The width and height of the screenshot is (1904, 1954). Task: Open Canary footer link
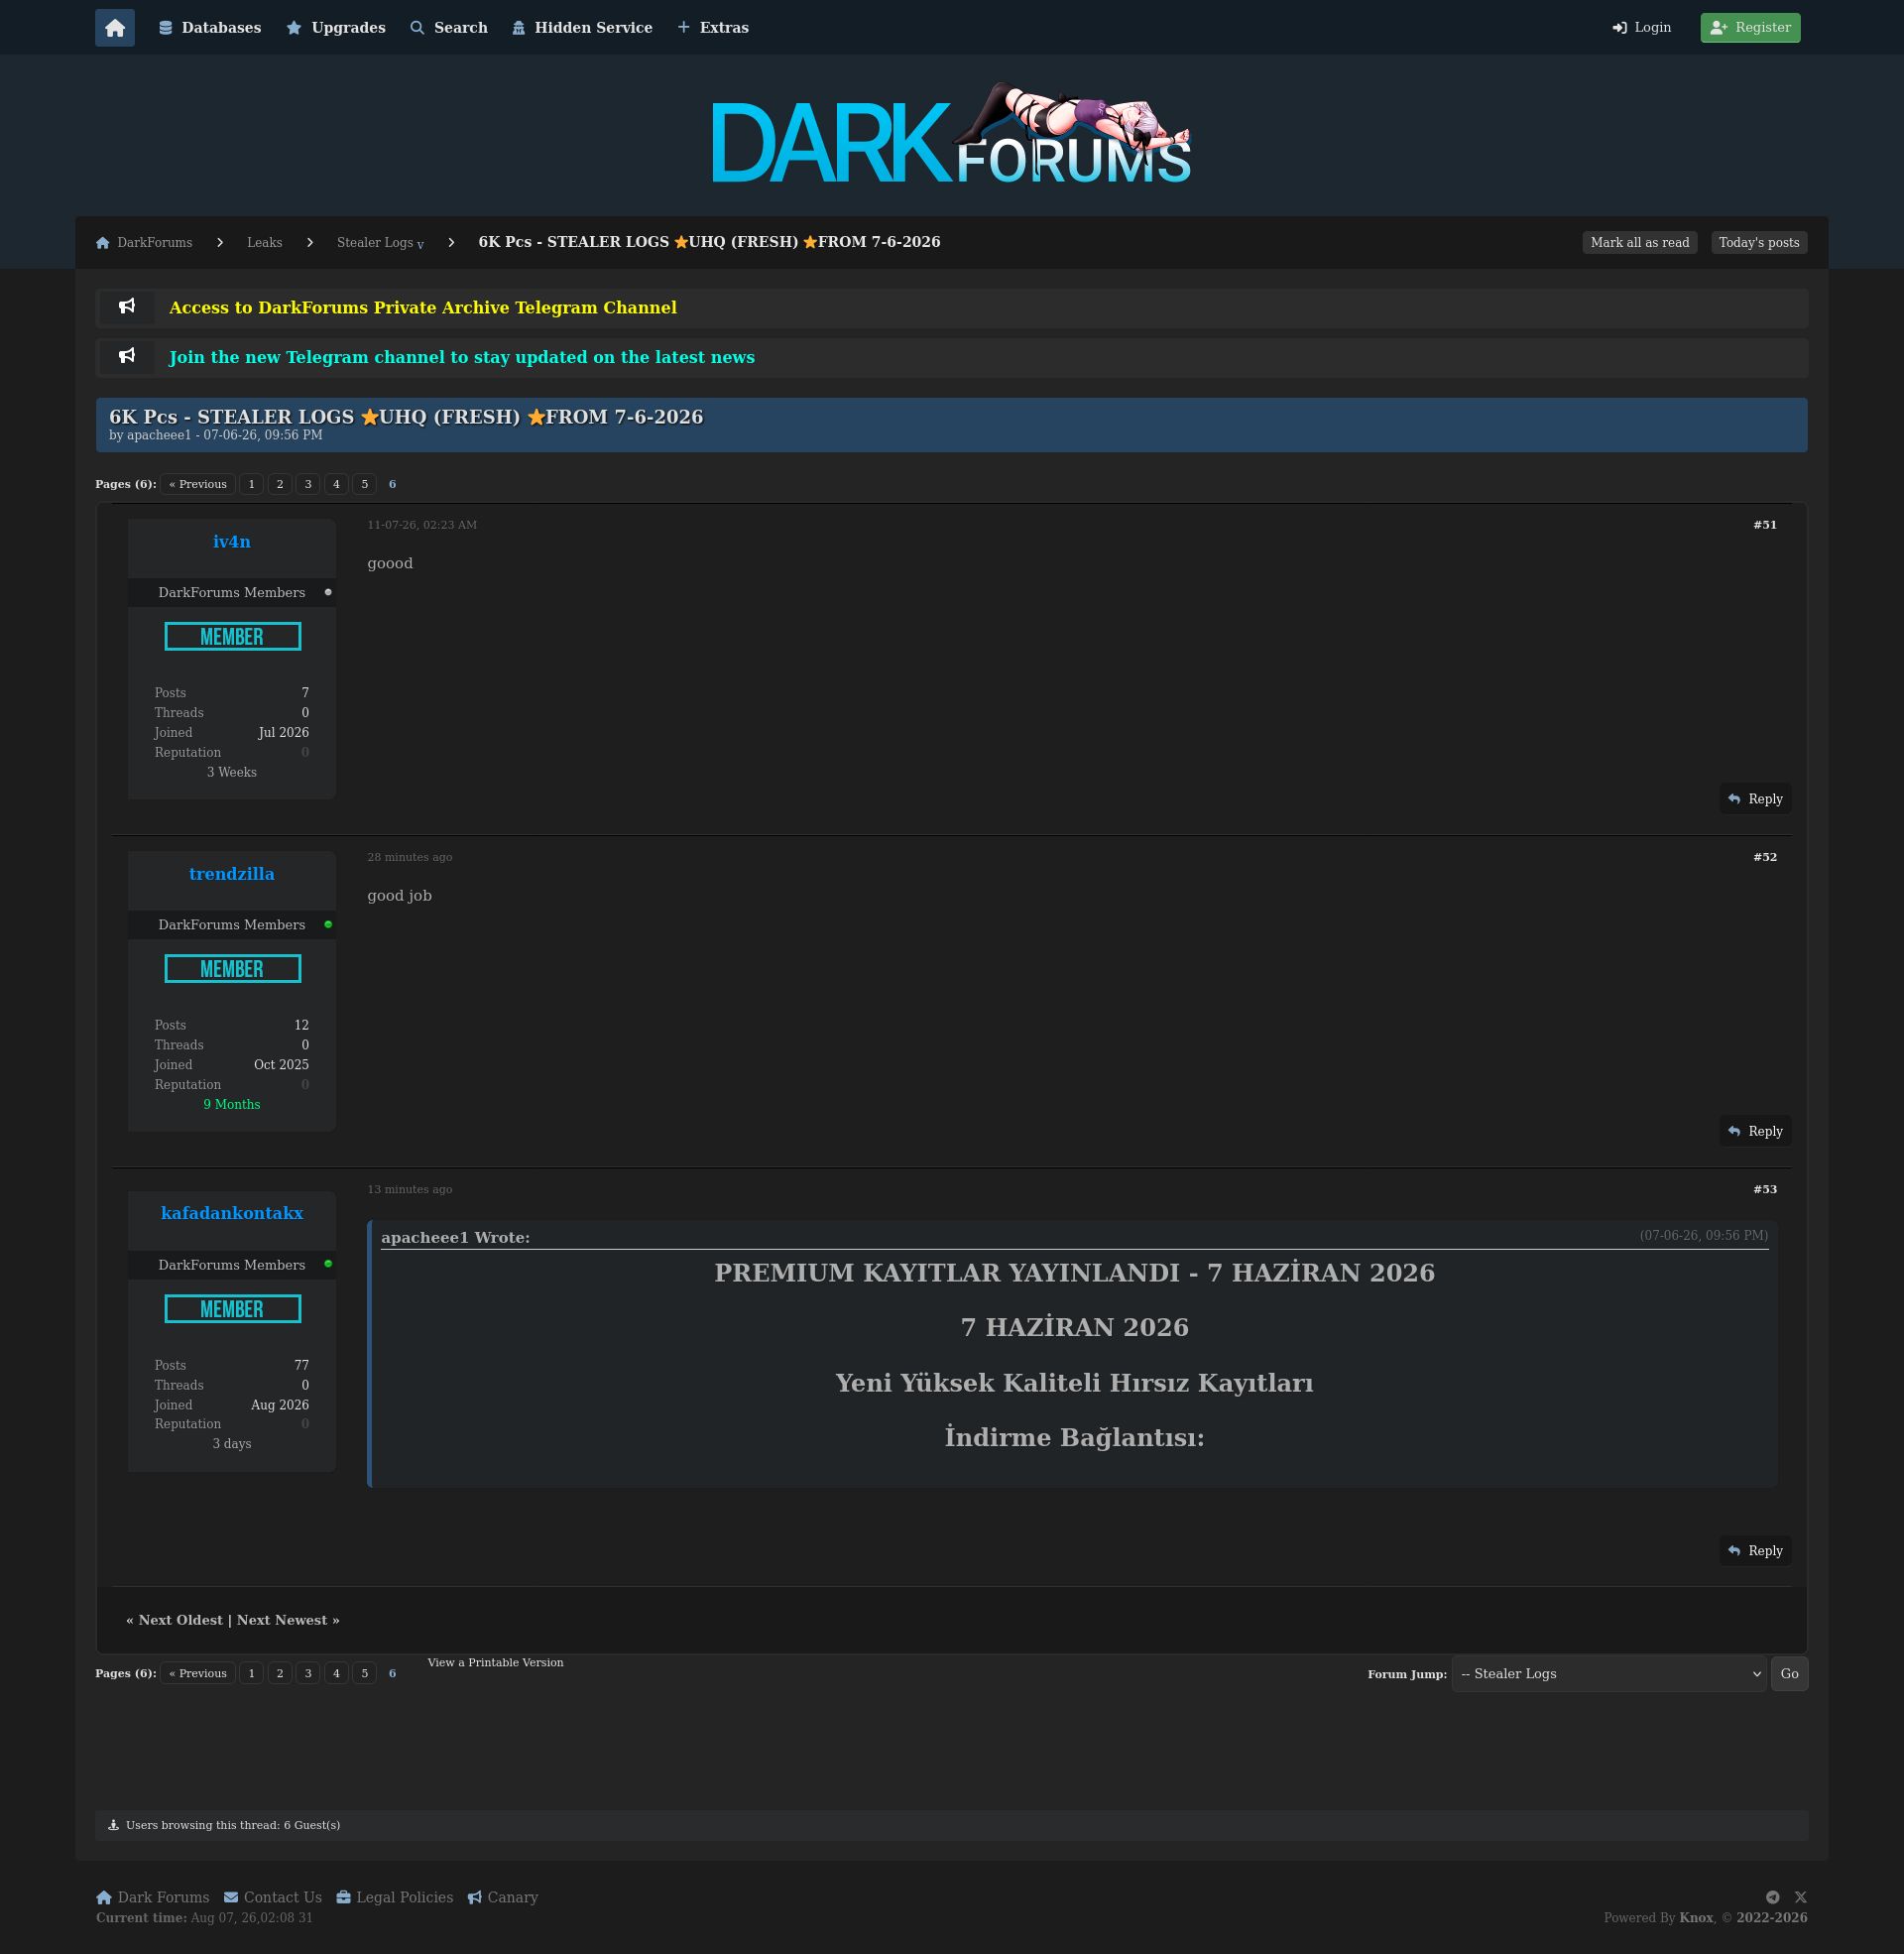tap(503, 1898)
